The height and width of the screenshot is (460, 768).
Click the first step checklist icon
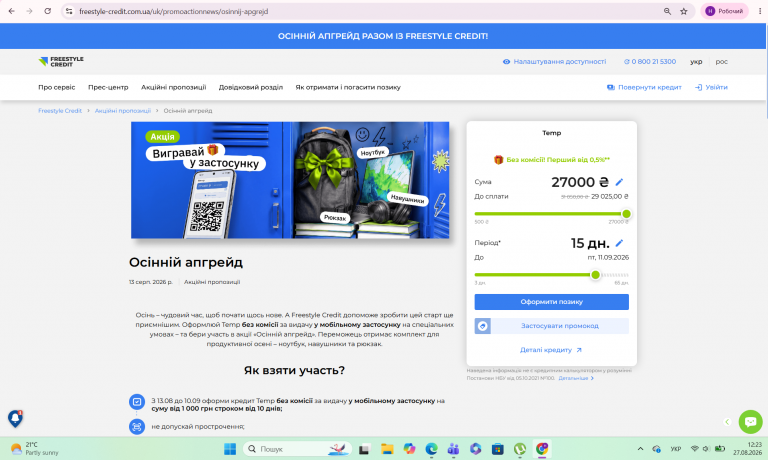(137, 402)
